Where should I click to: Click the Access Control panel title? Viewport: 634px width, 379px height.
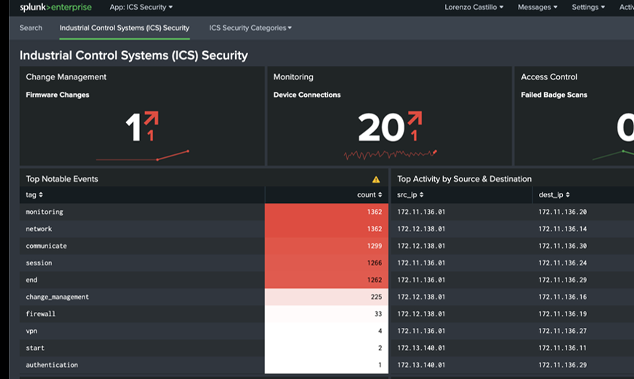[549, 77]
